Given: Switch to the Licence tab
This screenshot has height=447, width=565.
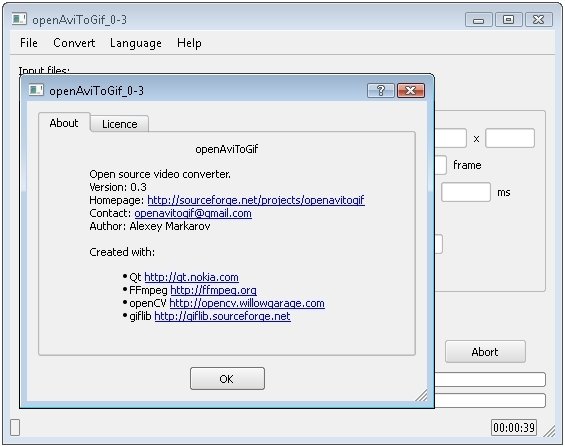Looking at the screenshot, I should click(x=120, y=124).
